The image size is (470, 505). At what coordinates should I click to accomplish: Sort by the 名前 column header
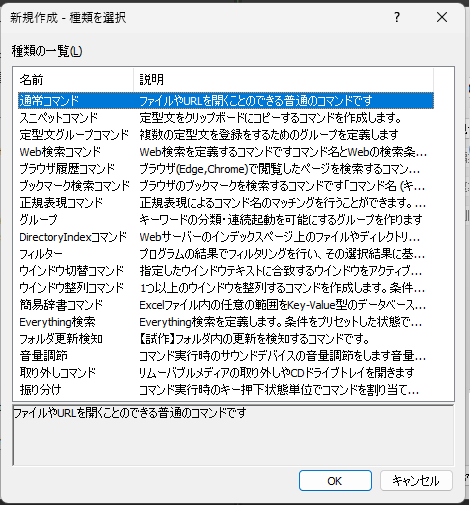click(74, 80)
